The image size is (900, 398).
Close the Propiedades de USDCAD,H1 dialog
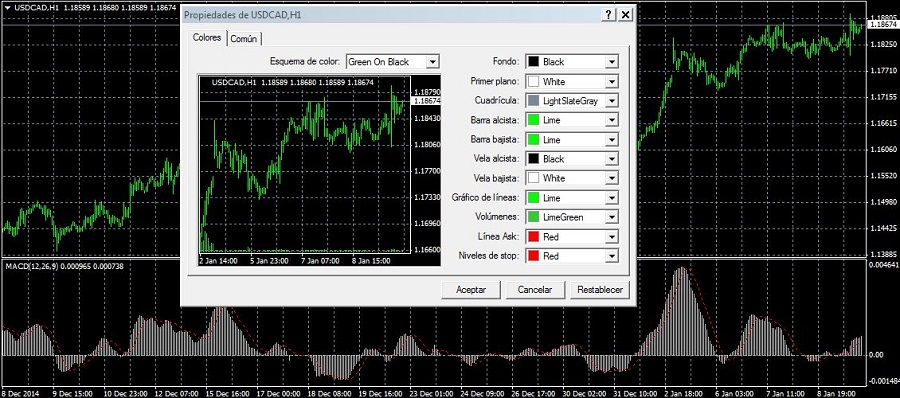pyautogui.click(x=625, y=15)
